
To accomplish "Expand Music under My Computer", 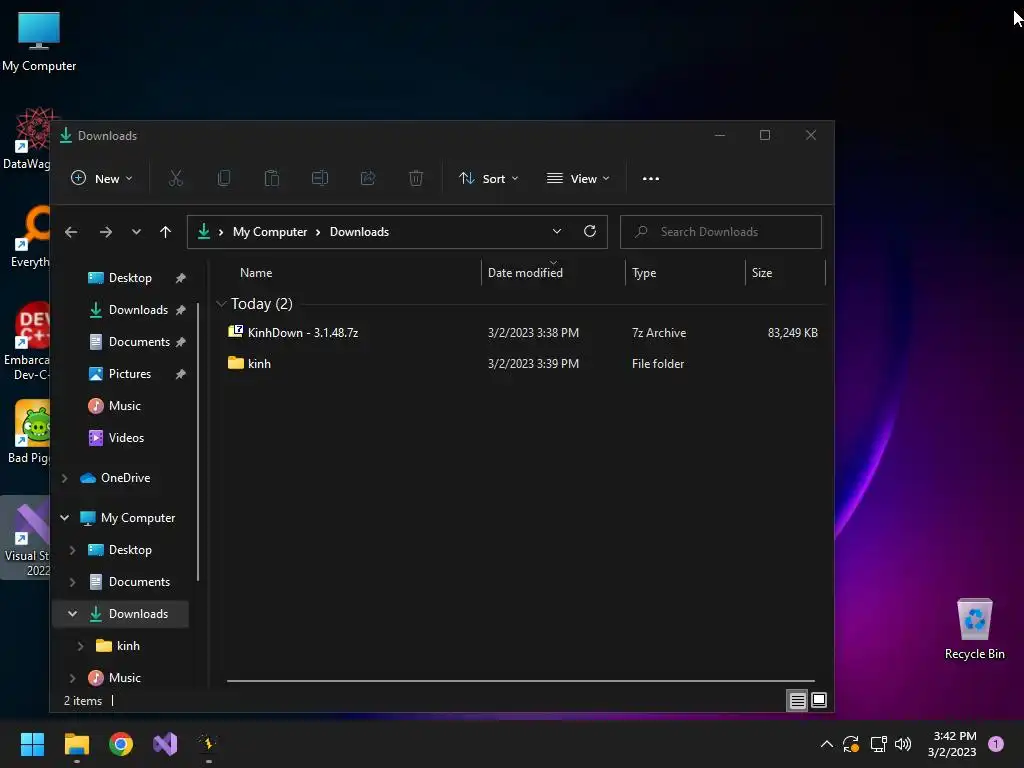I will pos(72,678).
